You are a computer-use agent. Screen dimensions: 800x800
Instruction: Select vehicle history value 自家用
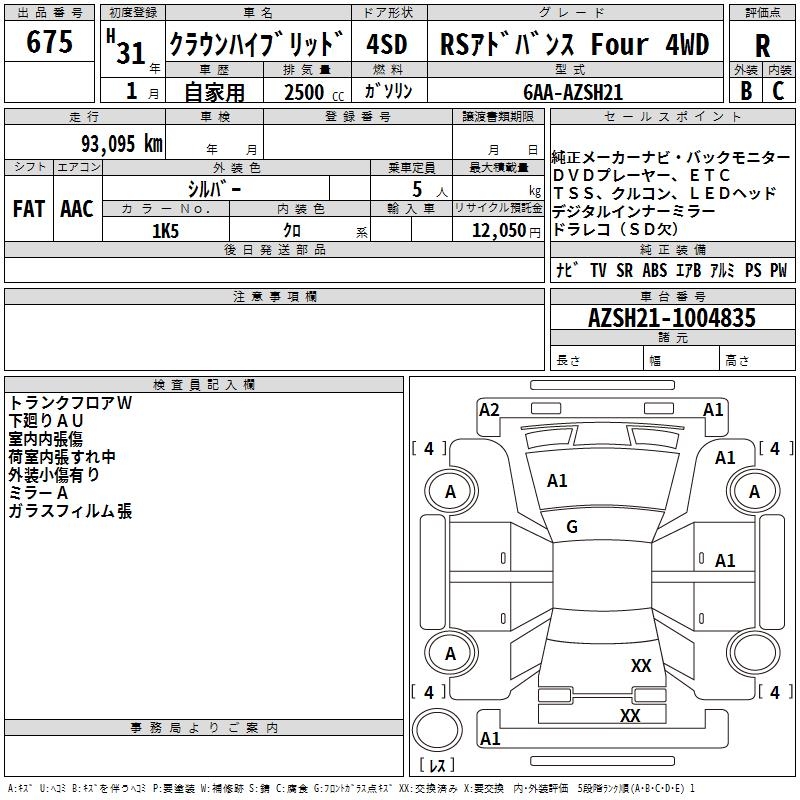click(214, 92)
